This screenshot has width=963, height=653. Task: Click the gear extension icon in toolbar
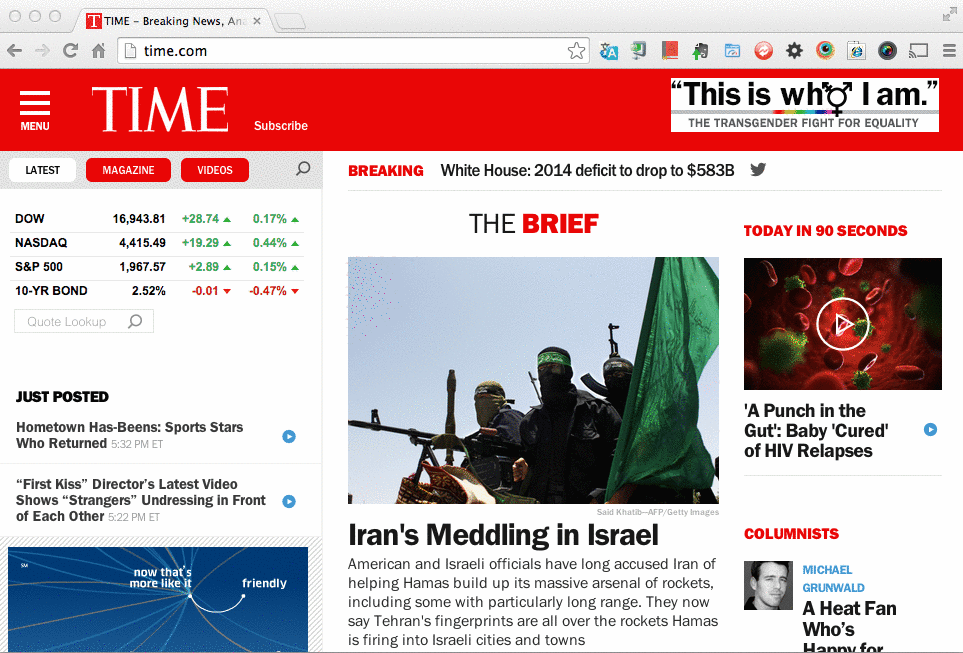794,51
